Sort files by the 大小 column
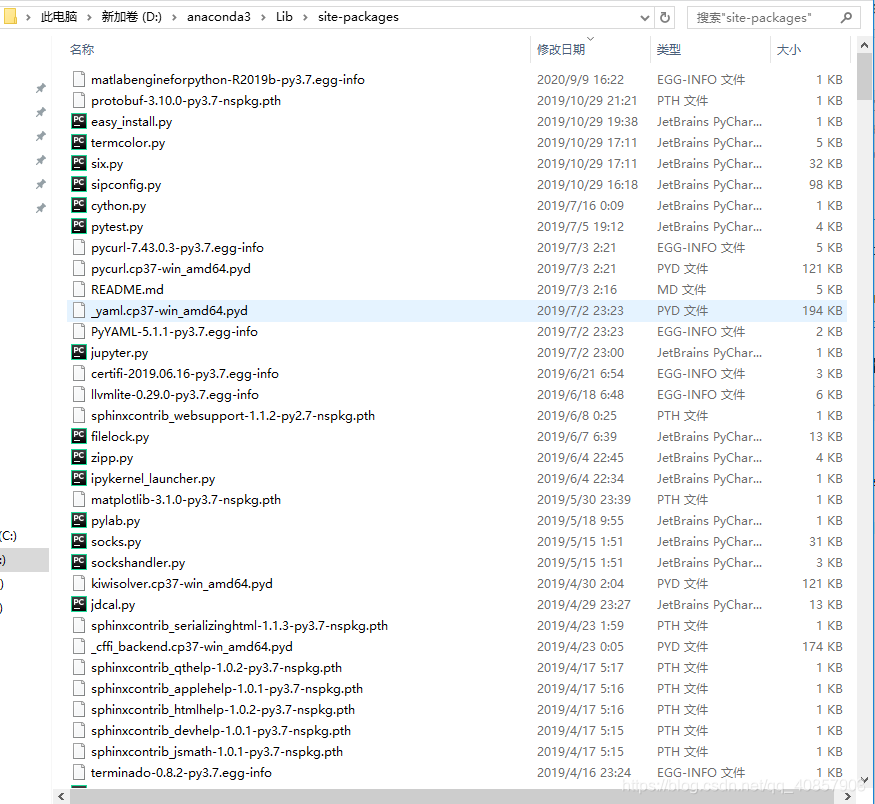This screenshot has width=875, height=804. tap(787, 49)
